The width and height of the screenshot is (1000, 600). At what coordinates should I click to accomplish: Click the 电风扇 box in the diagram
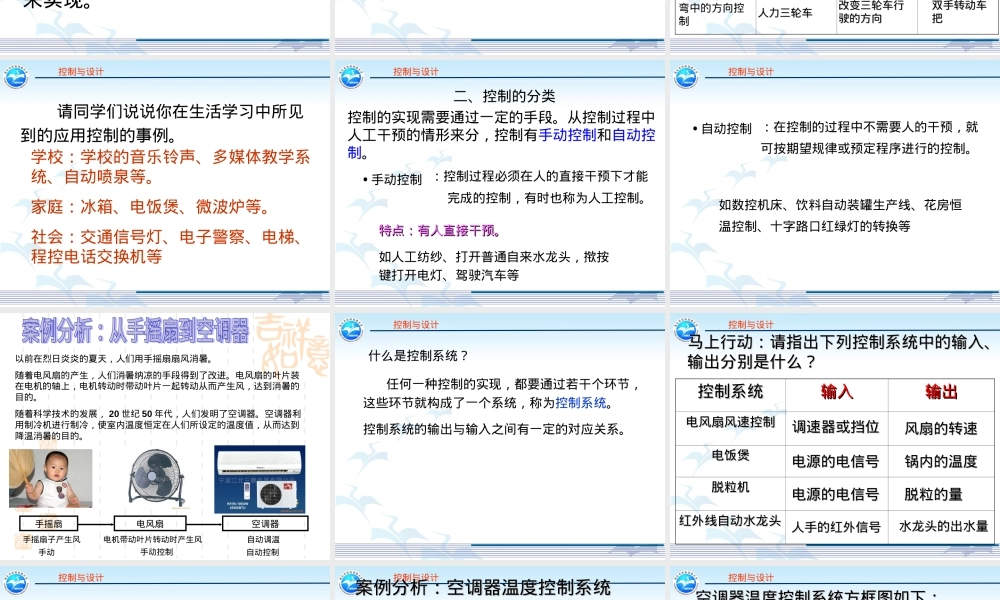[150, 523]
